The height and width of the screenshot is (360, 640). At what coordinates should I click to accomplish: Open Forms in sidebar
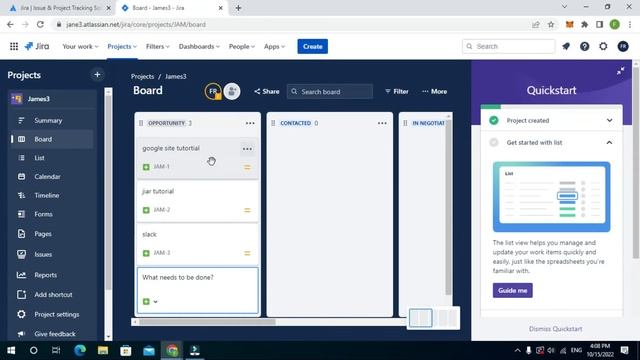pyautogui.click(x=51, y=214)
